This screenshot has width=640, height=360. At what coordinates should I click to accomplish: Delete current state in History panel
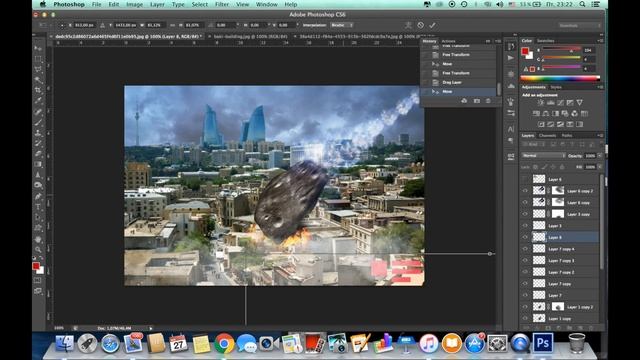(488, 101)
